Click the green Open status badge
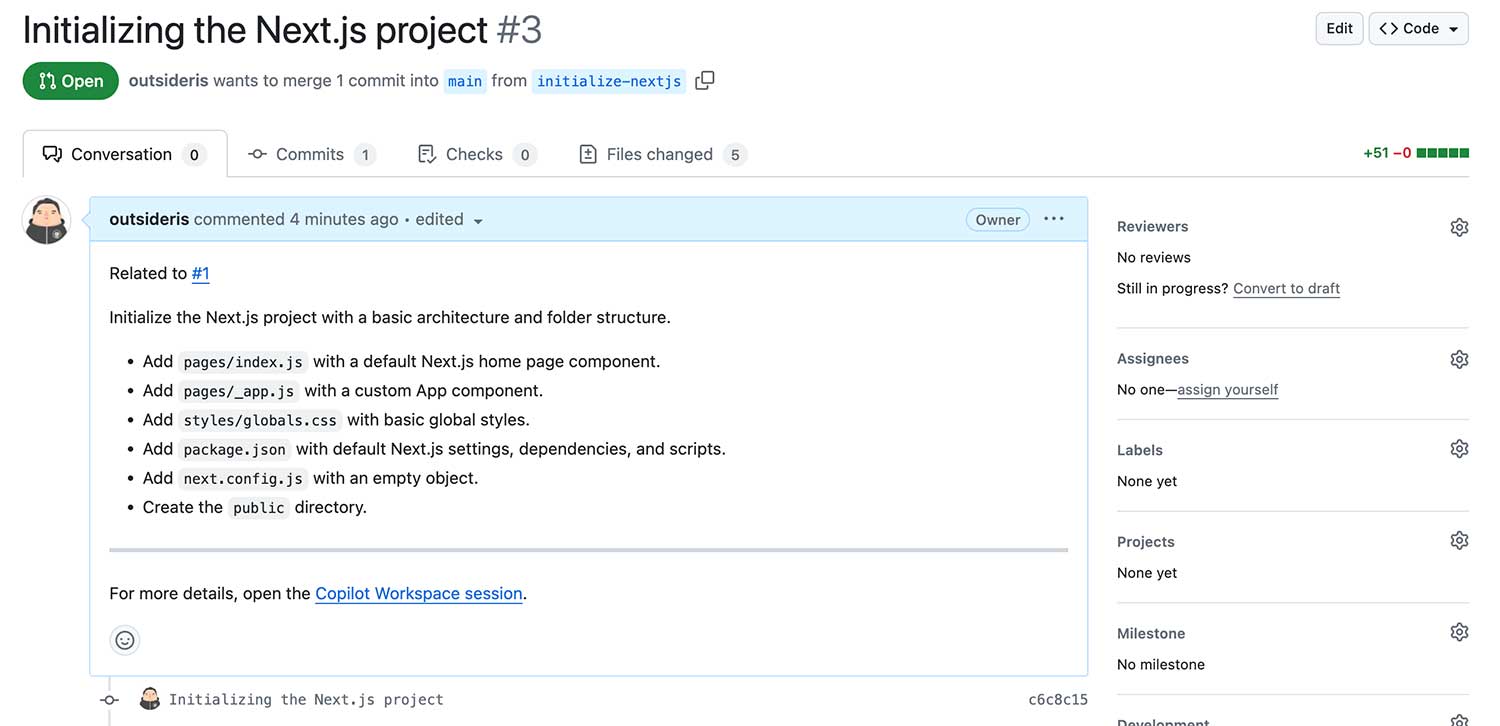This screenshot has height=726, width=1500. tap(71, 81)
